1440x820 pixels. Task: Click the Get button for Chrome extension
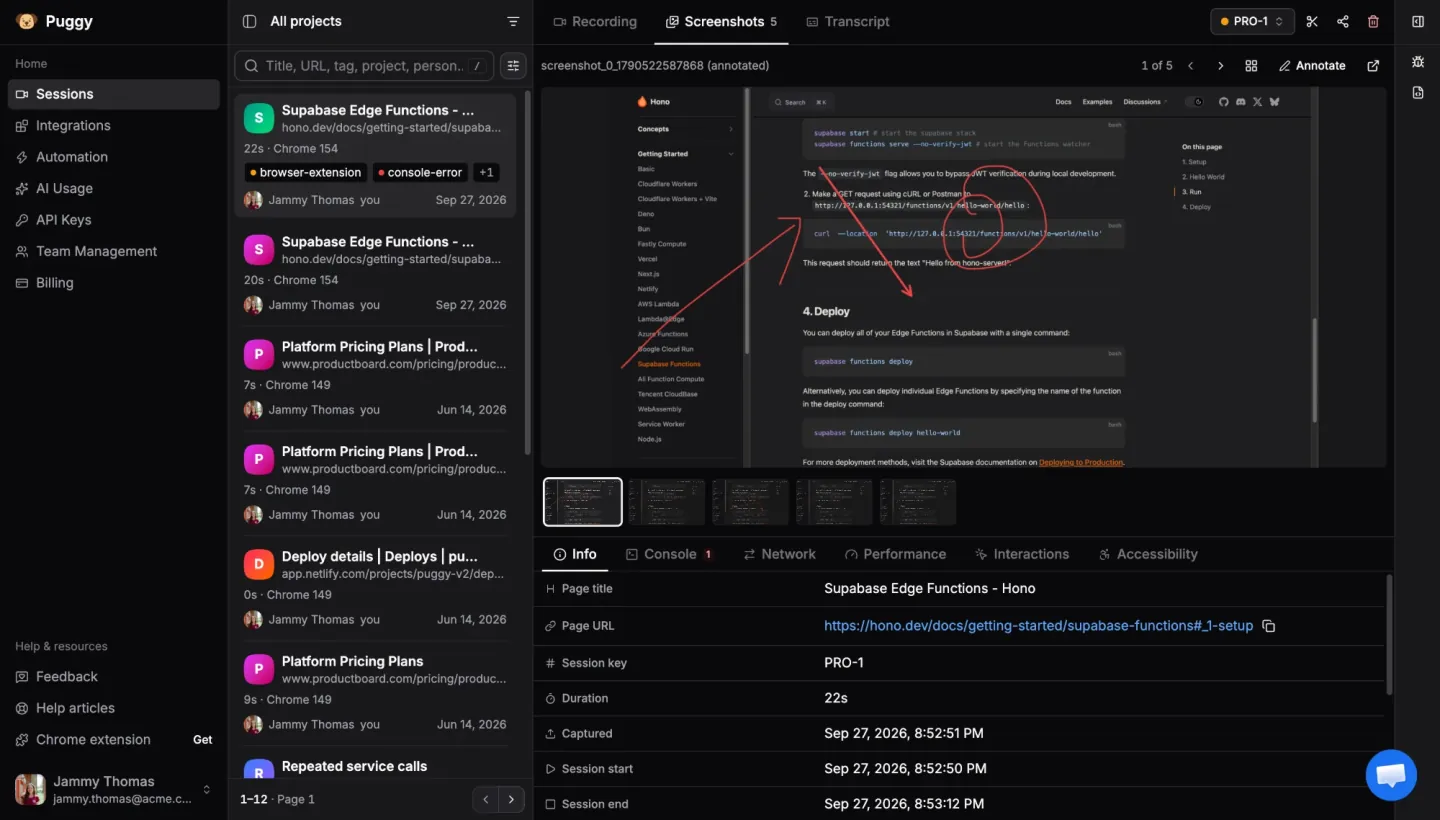tap(203, 740)
